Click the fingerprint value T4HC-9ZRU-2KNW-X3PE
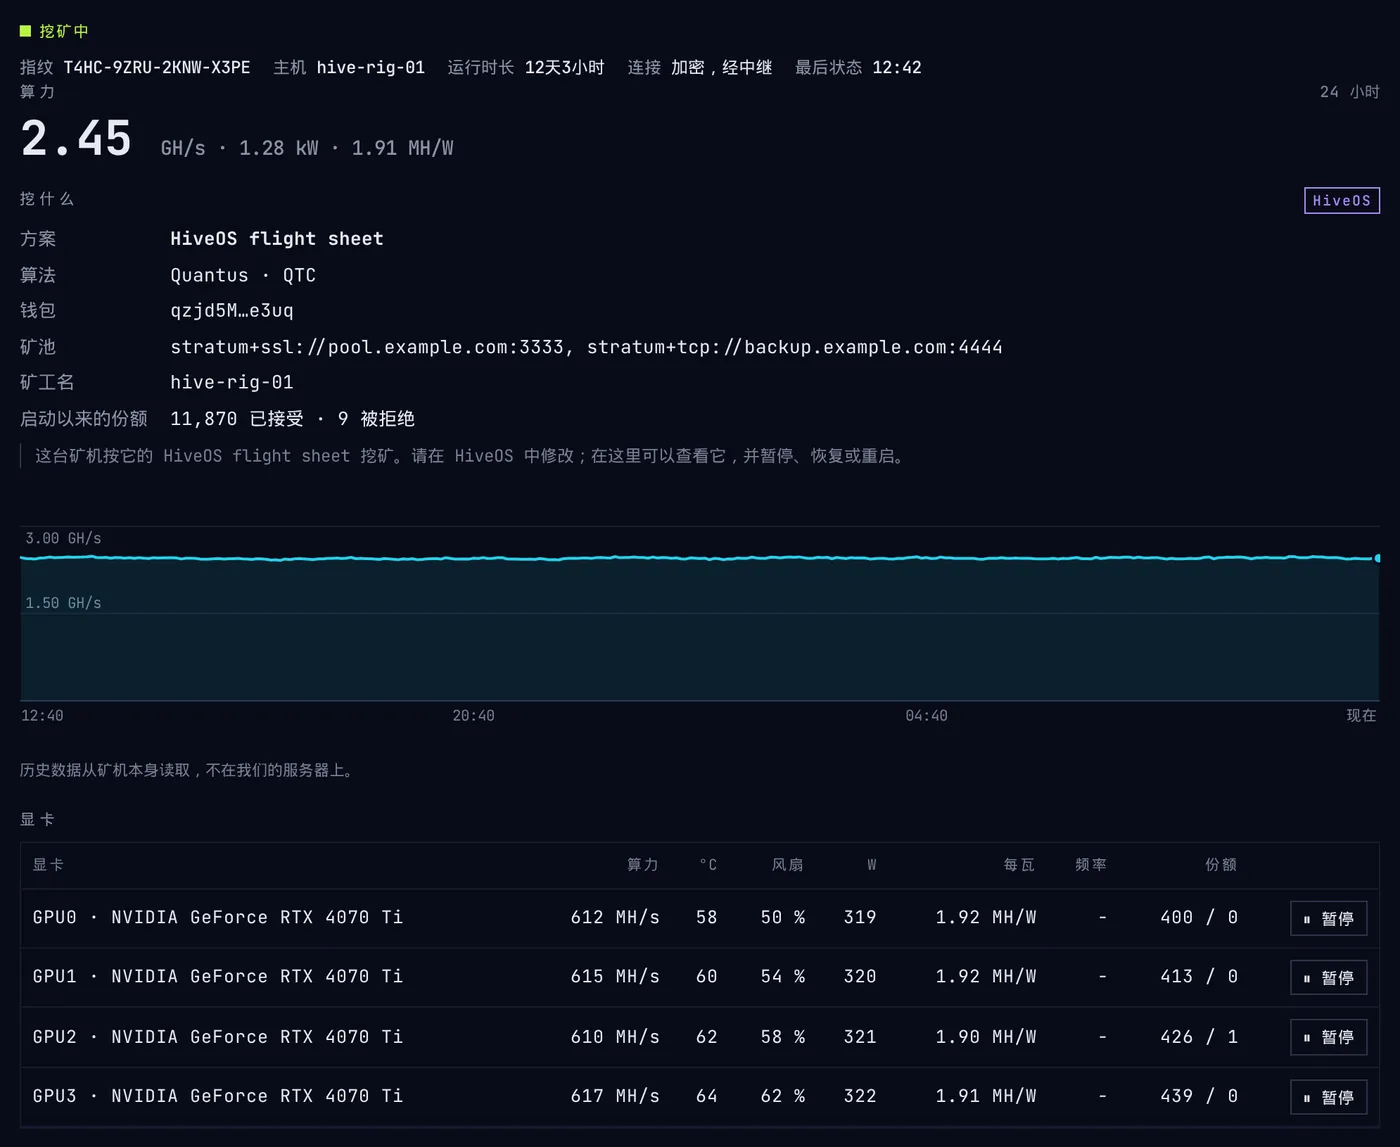This screenshot has width=1400, height=1147. click(x=157, y=67)
